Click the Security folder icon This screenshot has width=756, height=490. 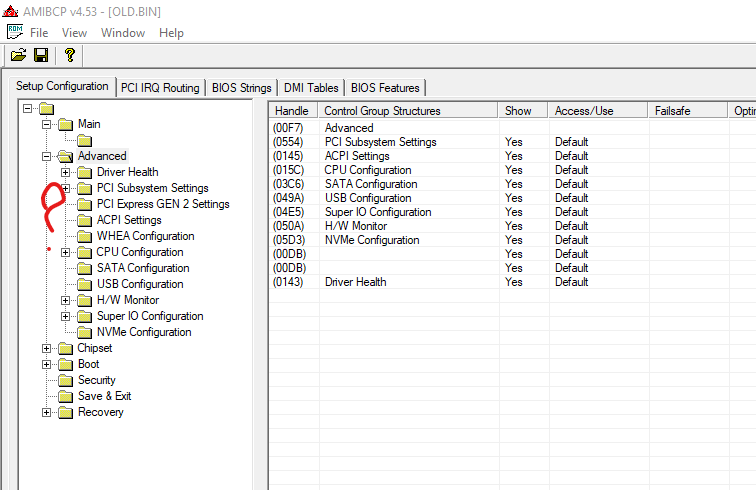pos(66,380)
